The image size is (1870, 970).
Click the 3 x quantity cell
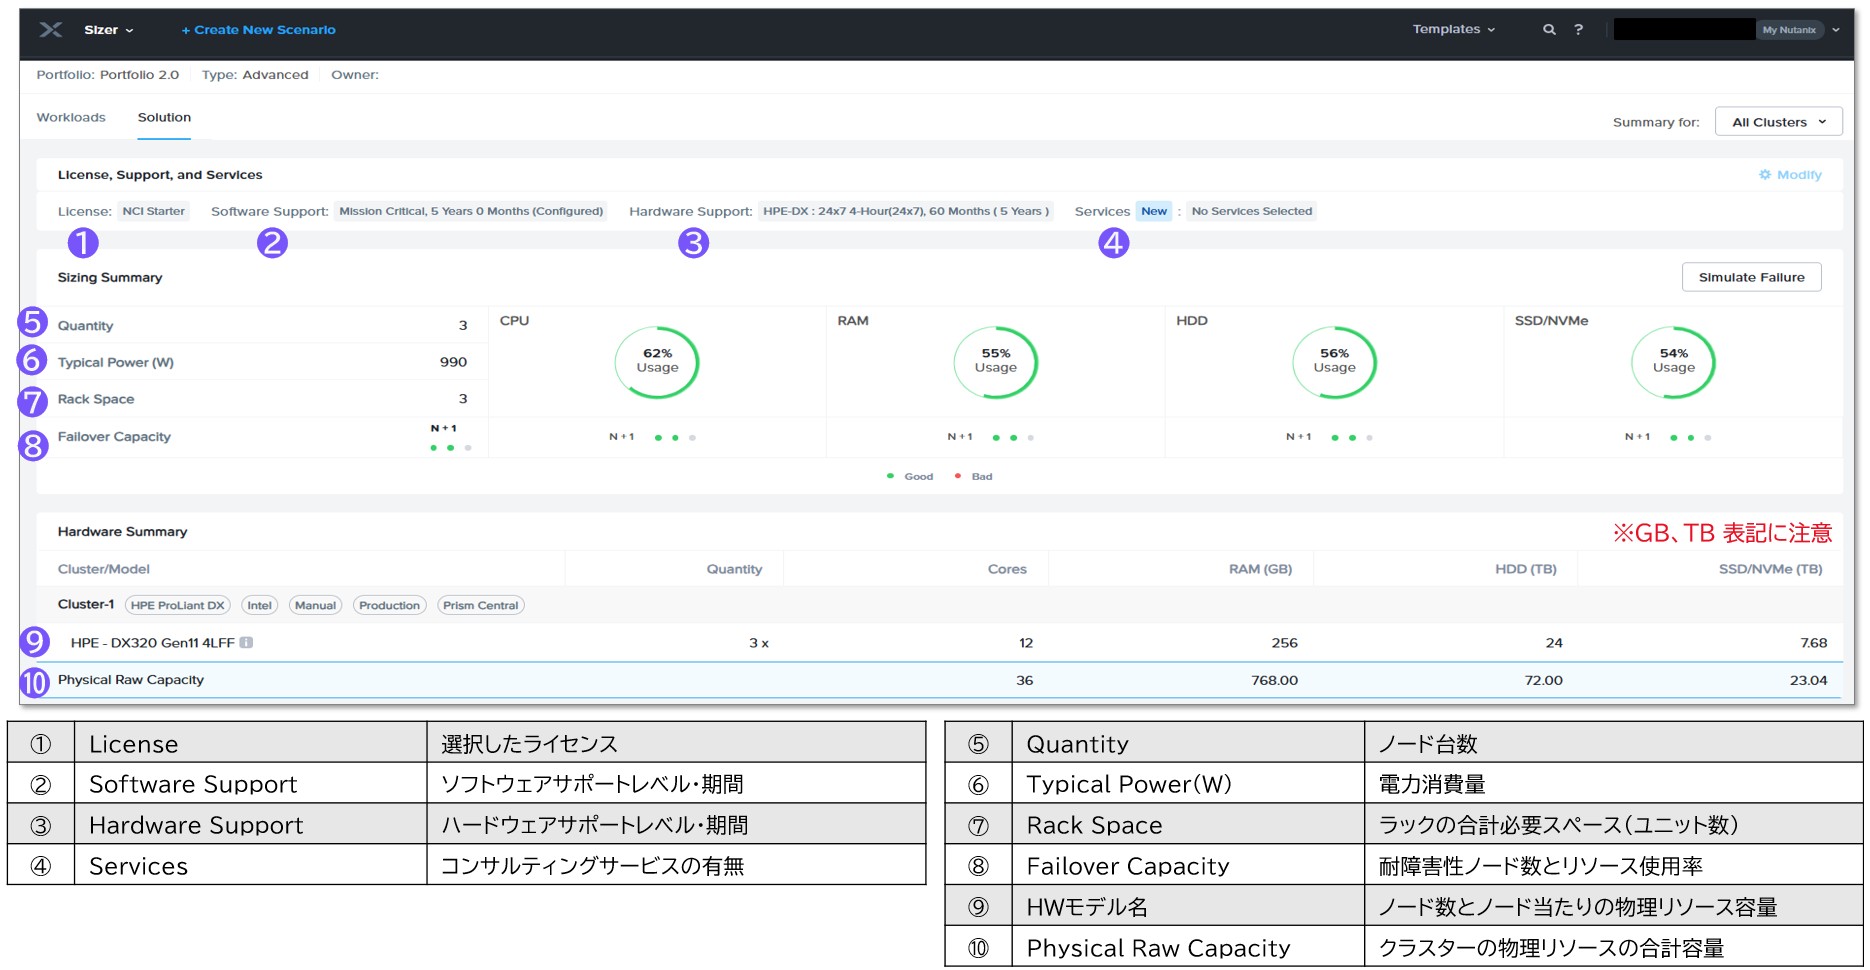point(759,643)
